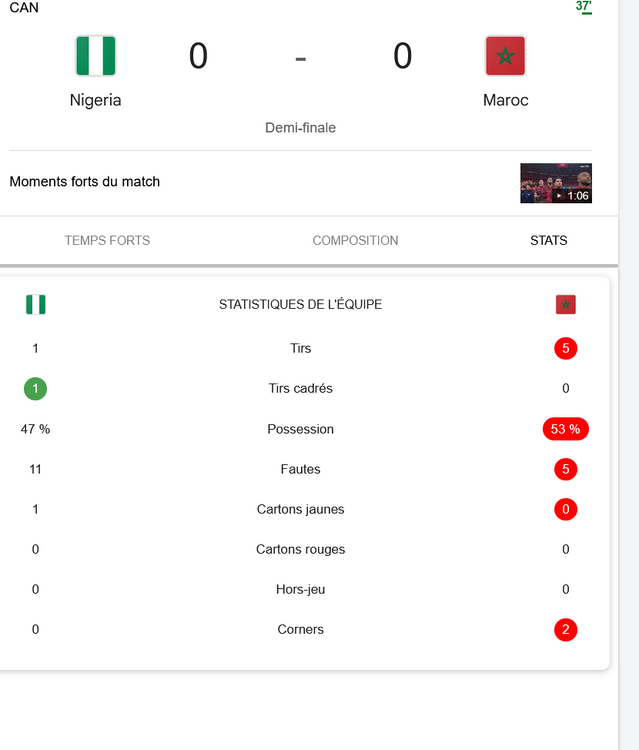Click the 37' live match minute indicator

(x=584, y=7)
